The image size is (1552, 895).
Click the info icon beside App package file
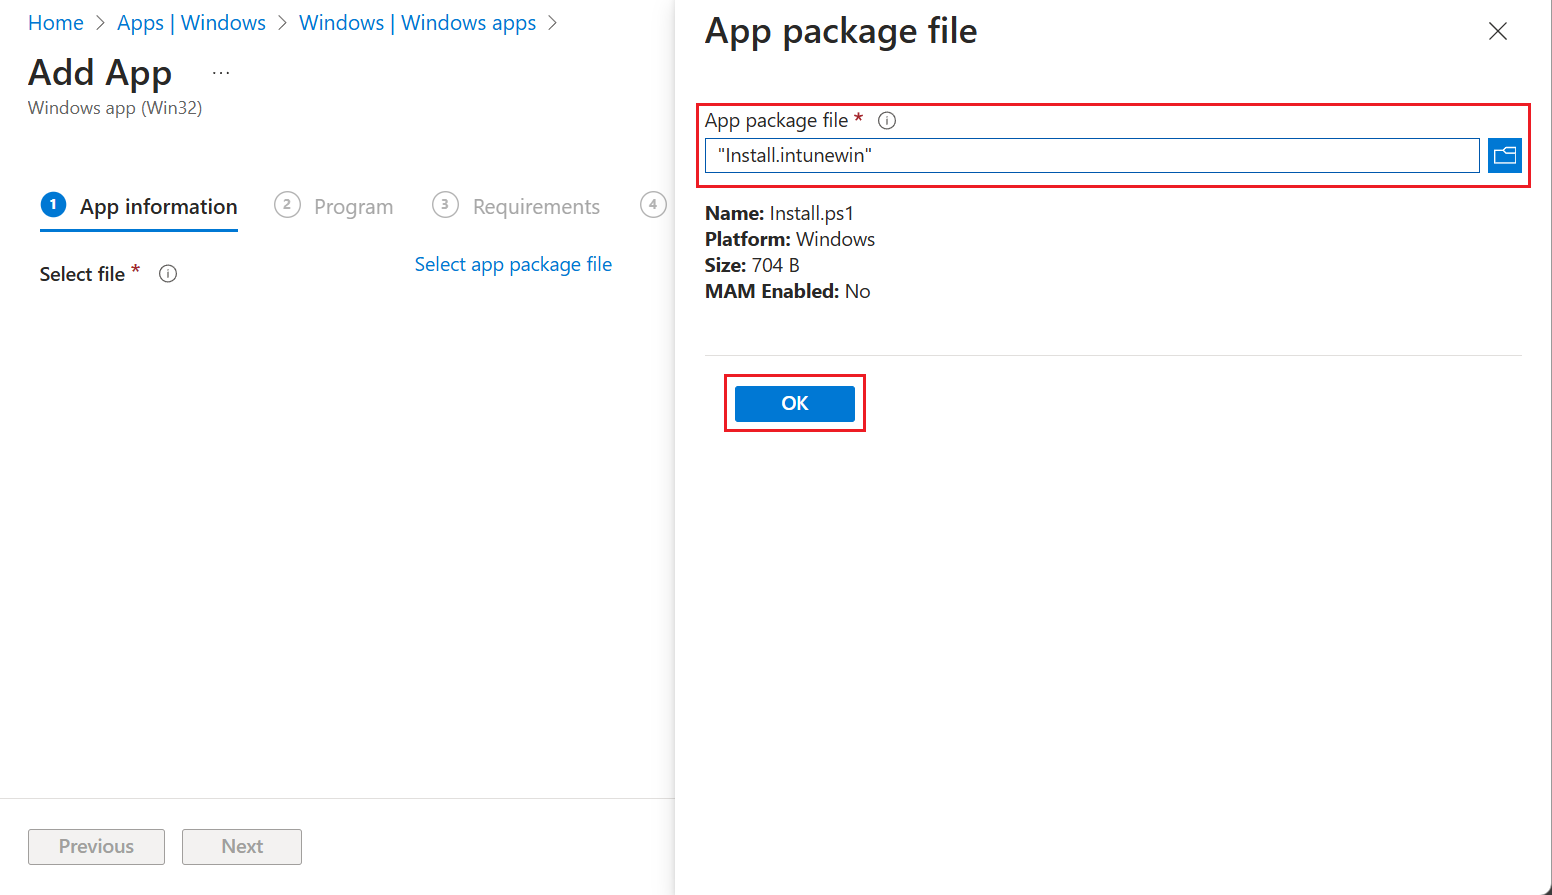(x=886, y=120)
